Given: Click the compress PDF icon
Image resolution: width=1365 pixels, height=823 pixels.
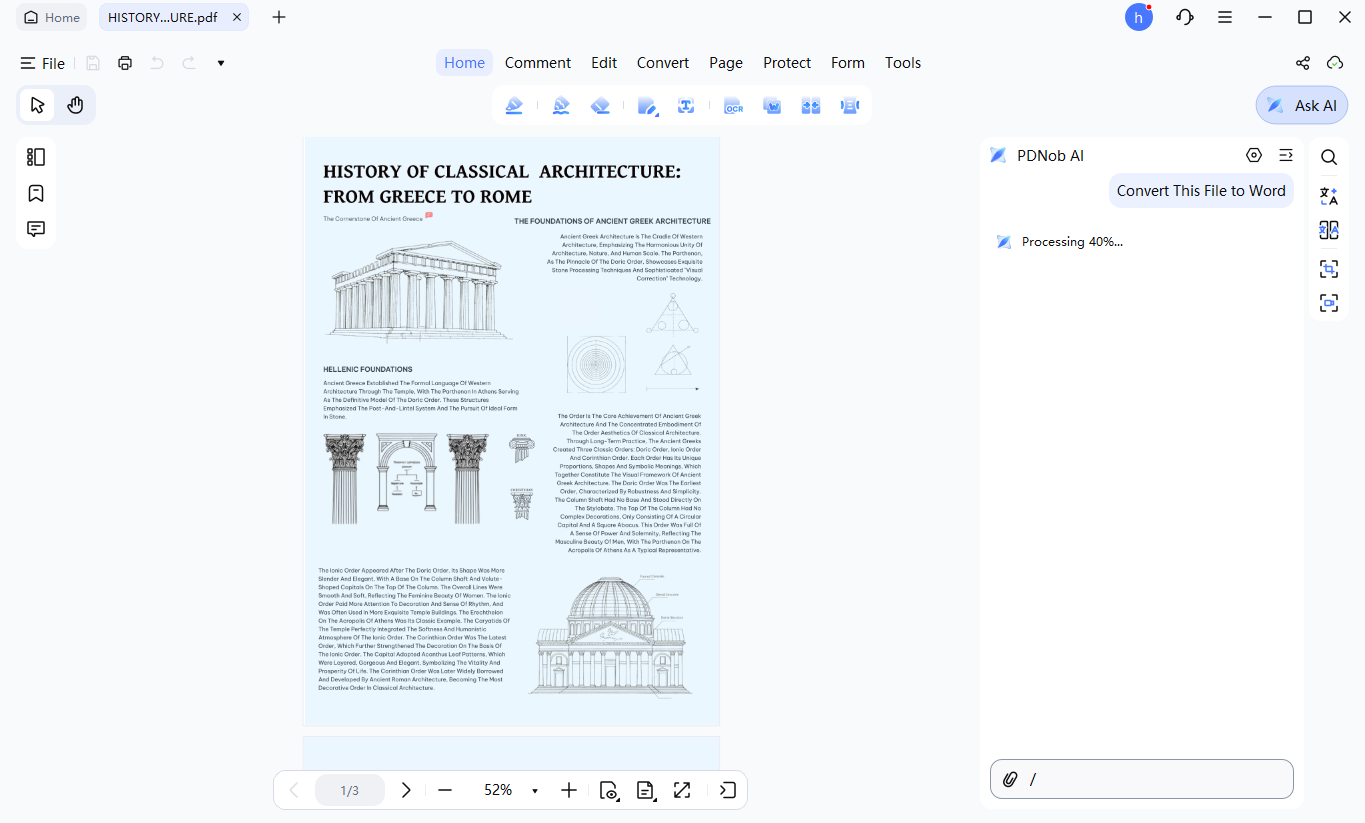Looking at the screenshot, I should point(850,105).
